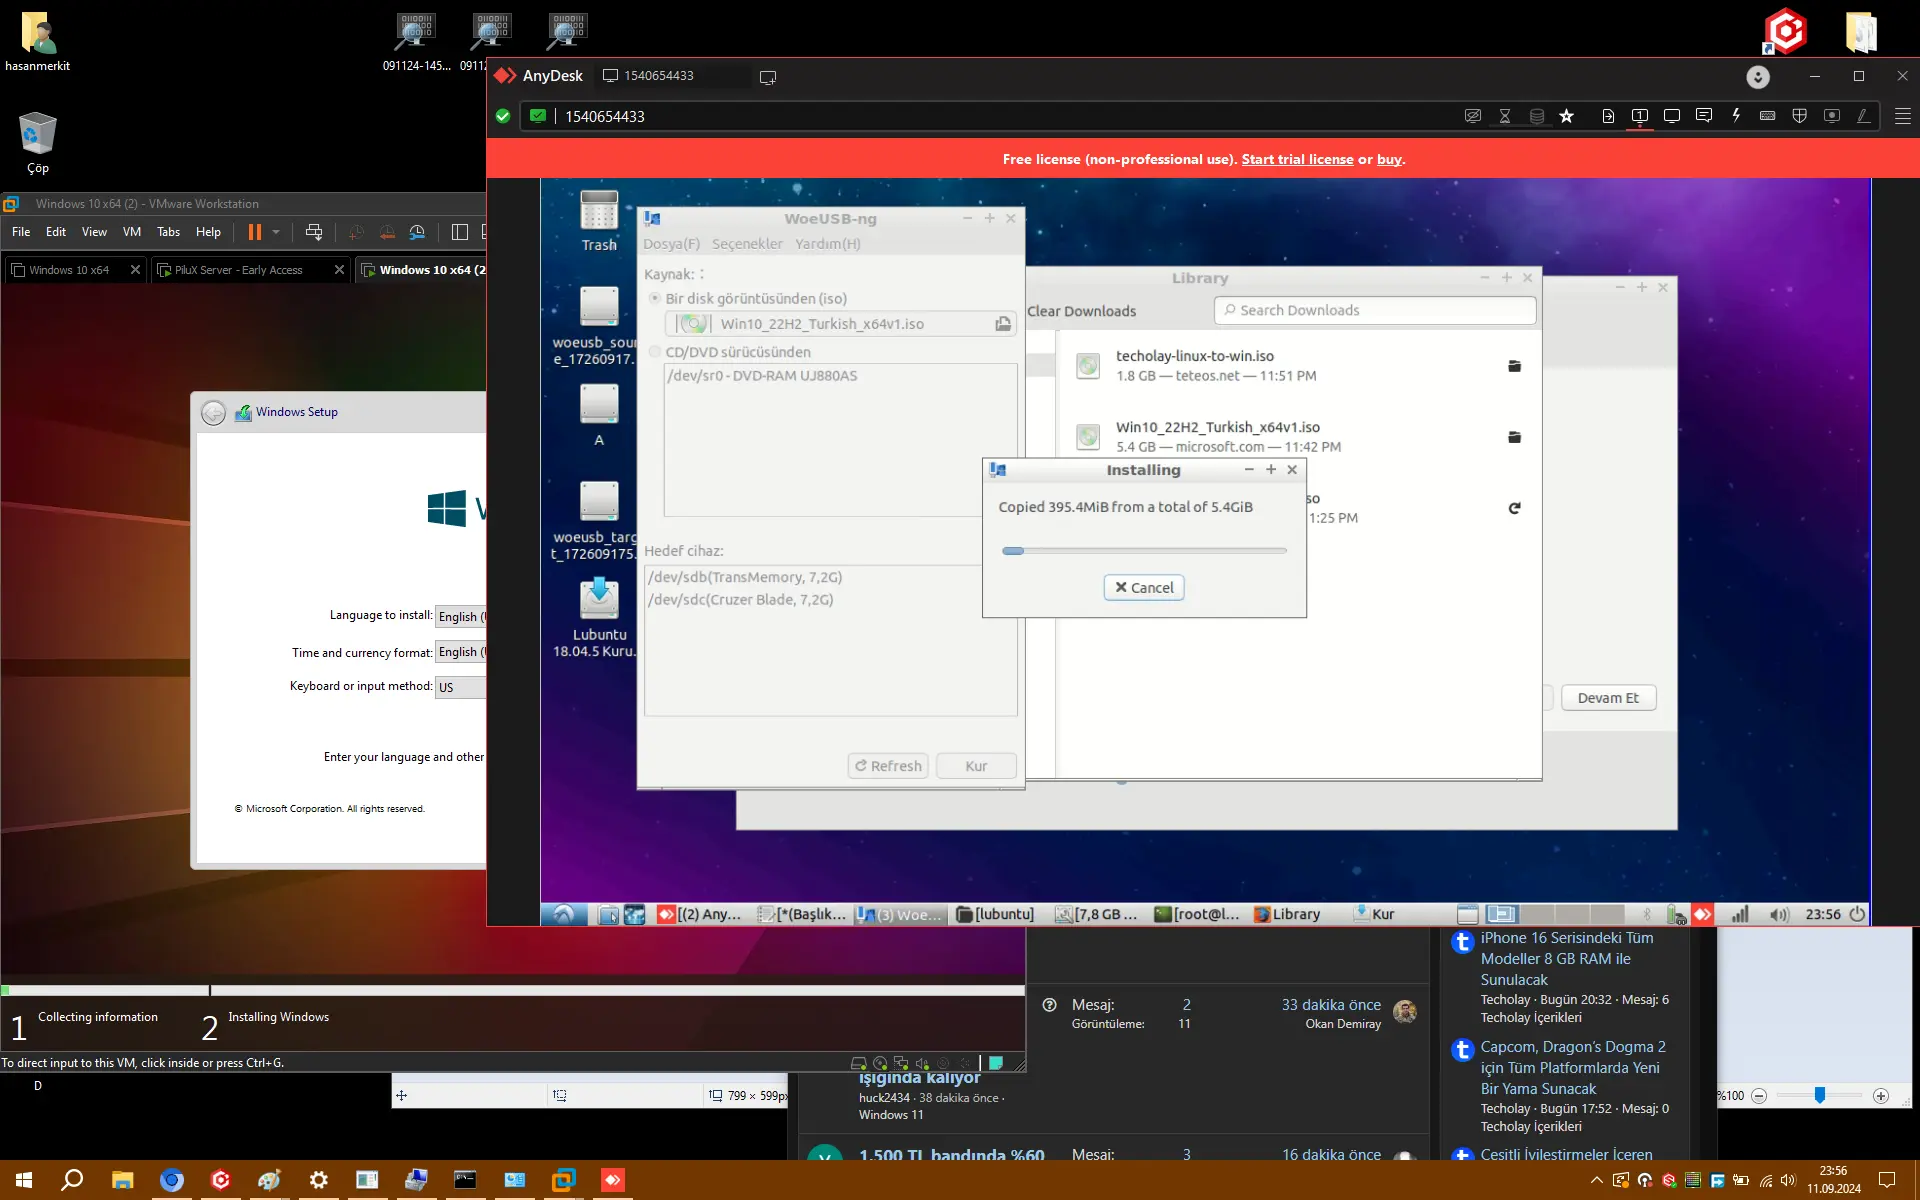This screenshot has width=1920, height=1200.
Task: Select '/dev/sdc(Cruzer Blade, 7,2G)' target device
Action: click(740, 600)
